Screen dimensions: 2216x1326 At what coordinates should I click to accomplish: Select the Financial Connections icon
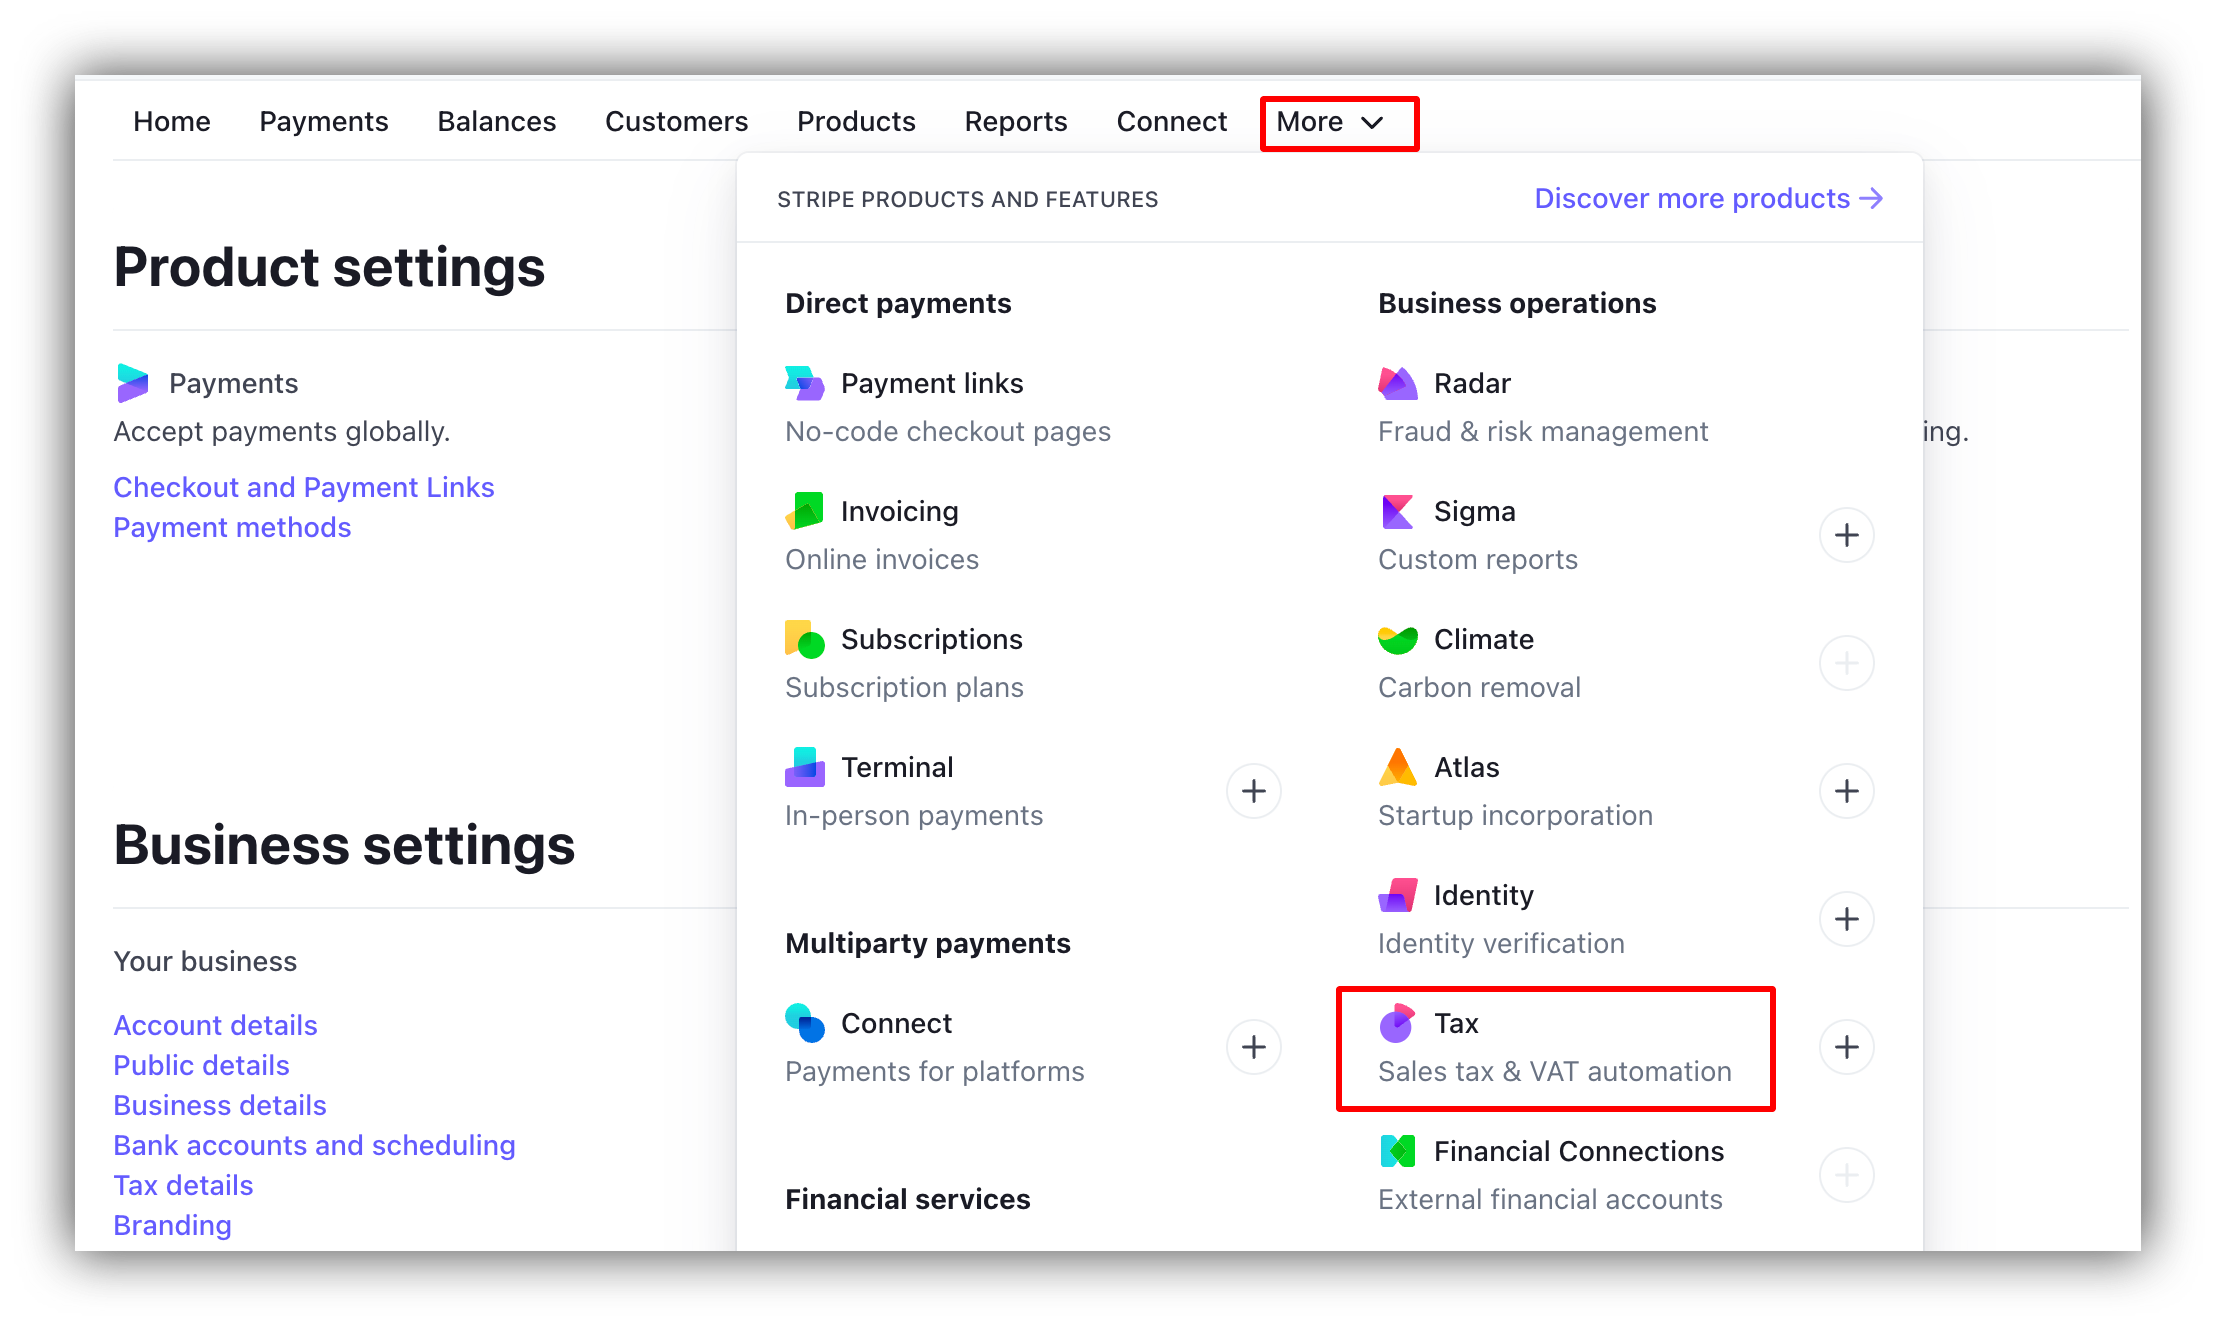[1397, 1151]
